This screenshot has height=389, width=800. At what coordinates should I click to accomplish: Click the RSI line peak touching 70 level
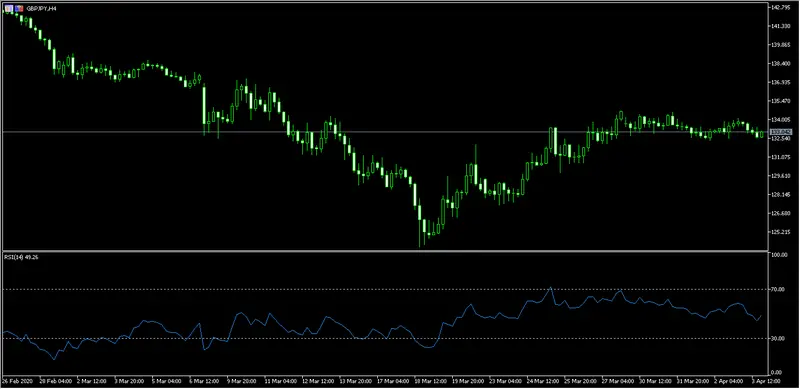click(550, 288)
